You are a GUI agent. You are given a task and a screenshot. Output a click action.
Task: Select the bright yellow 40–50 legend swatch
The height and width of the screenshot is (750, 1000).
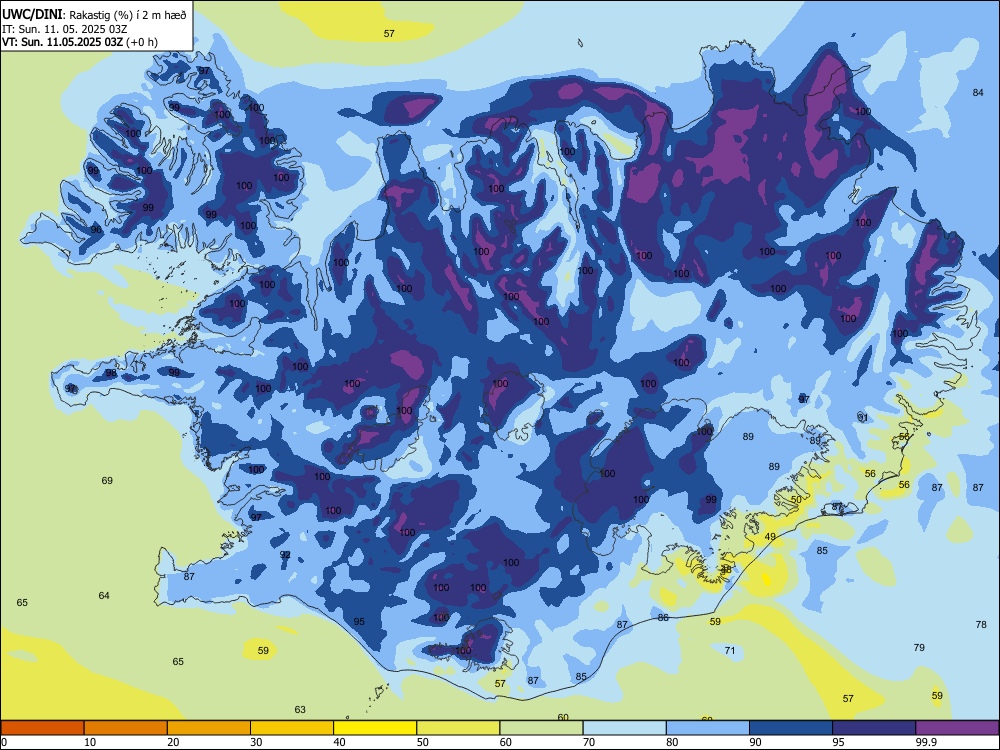[x=375, y=728]
